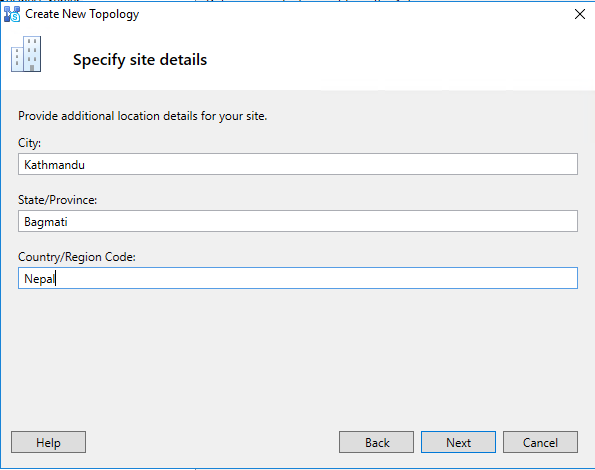Focus the City input field
Viewport: 595px width, 470px height.
(298, 164)
